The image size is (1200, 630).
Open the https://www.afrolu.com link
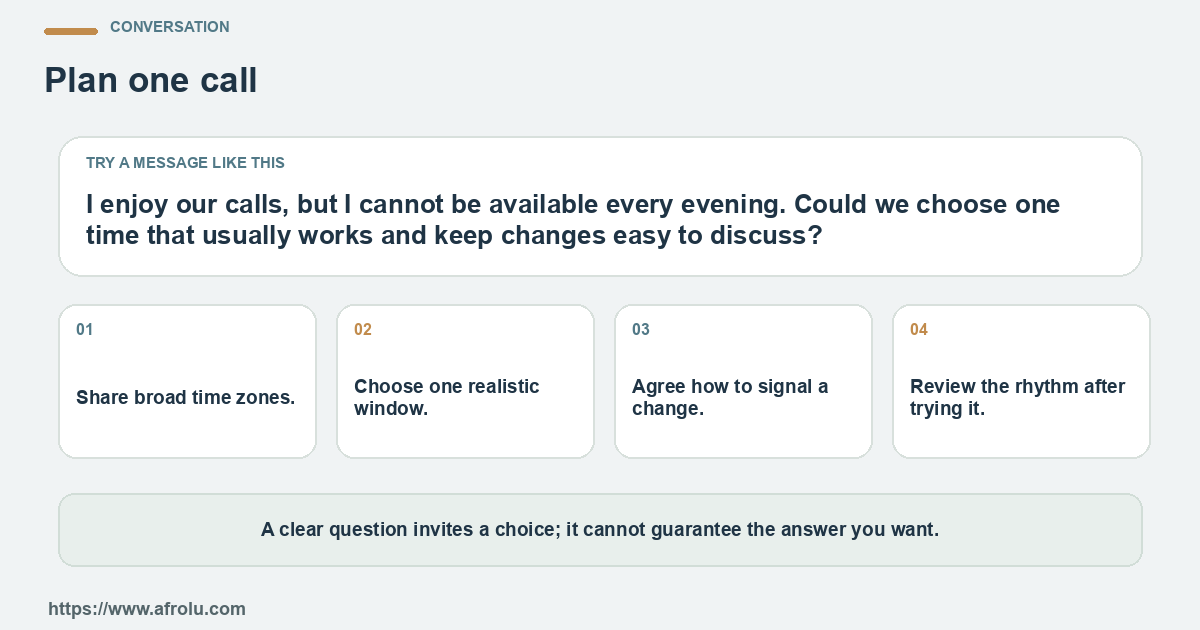(x=147, y=608)
